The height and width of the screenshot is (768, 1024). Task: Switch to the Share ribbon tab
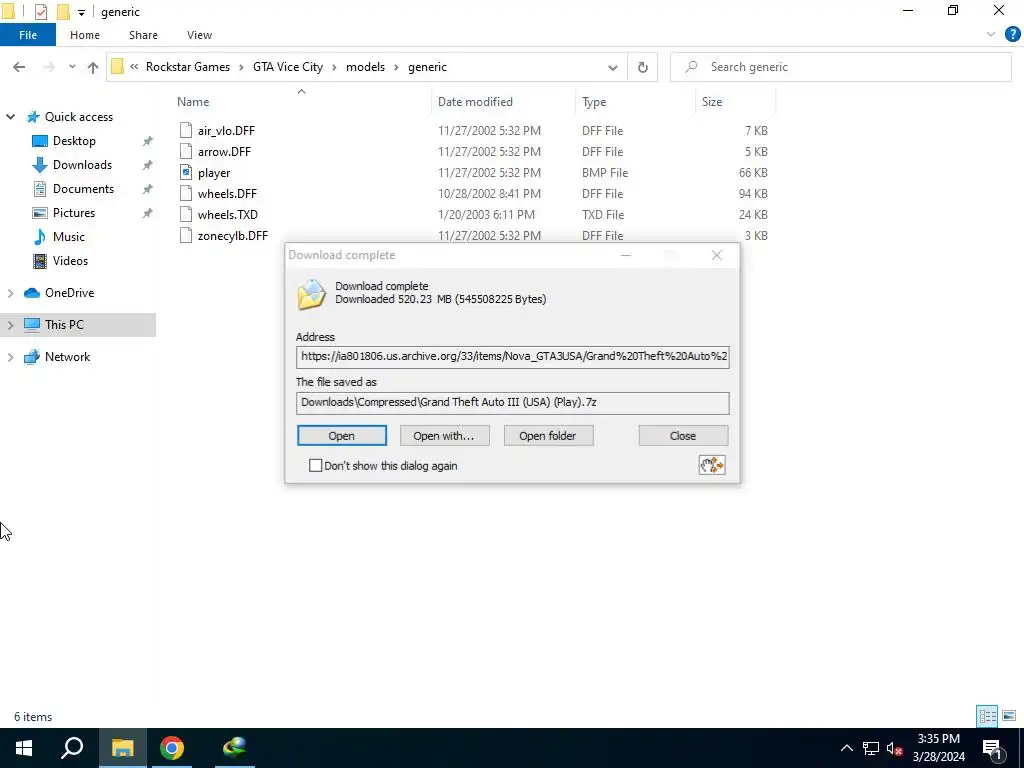(x=143, y=35)
